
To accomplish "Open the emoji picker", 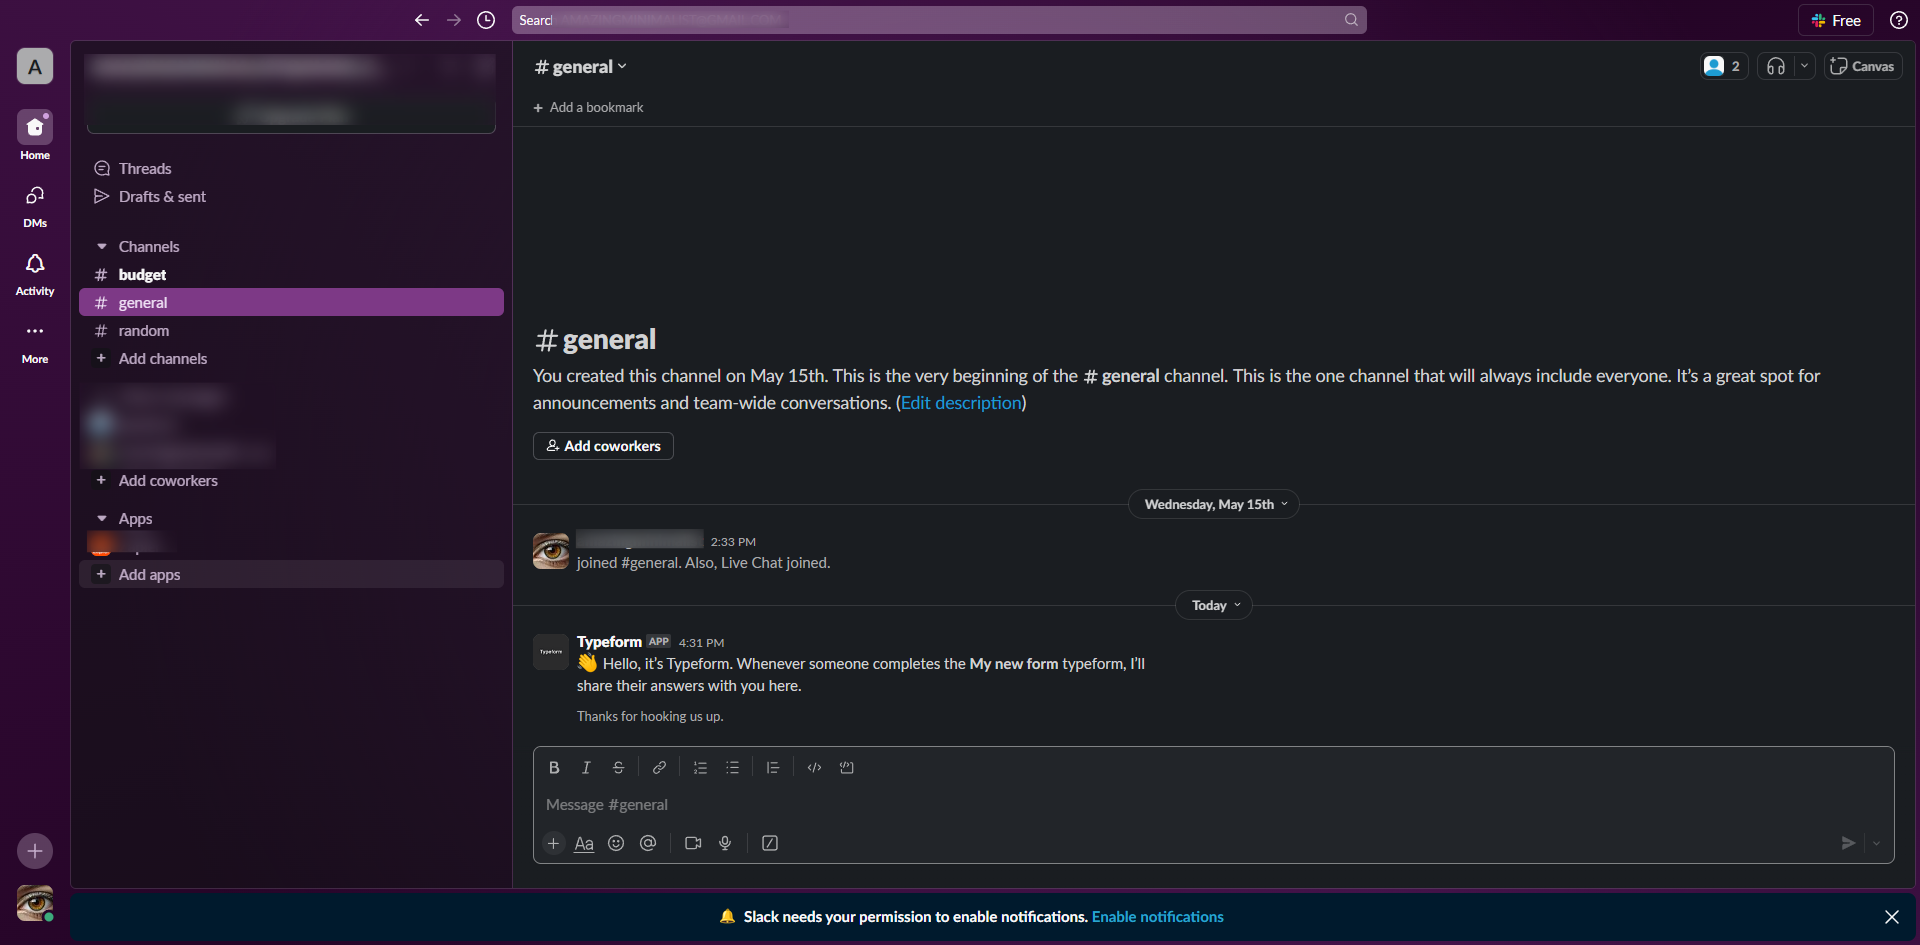I will click(x=616, y=843).
